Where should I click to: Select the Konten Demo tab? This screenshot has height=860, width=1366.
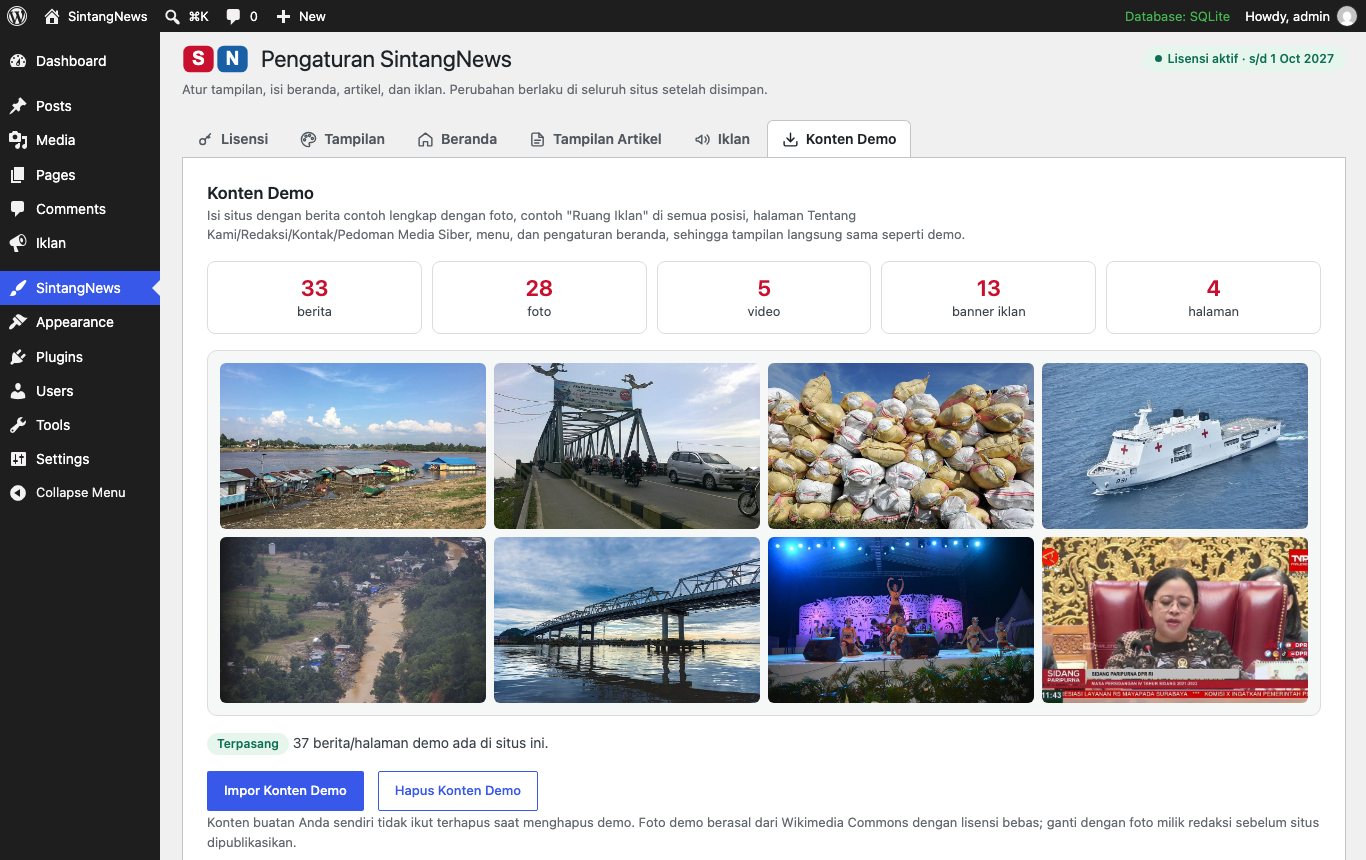(x=839, y=139)
